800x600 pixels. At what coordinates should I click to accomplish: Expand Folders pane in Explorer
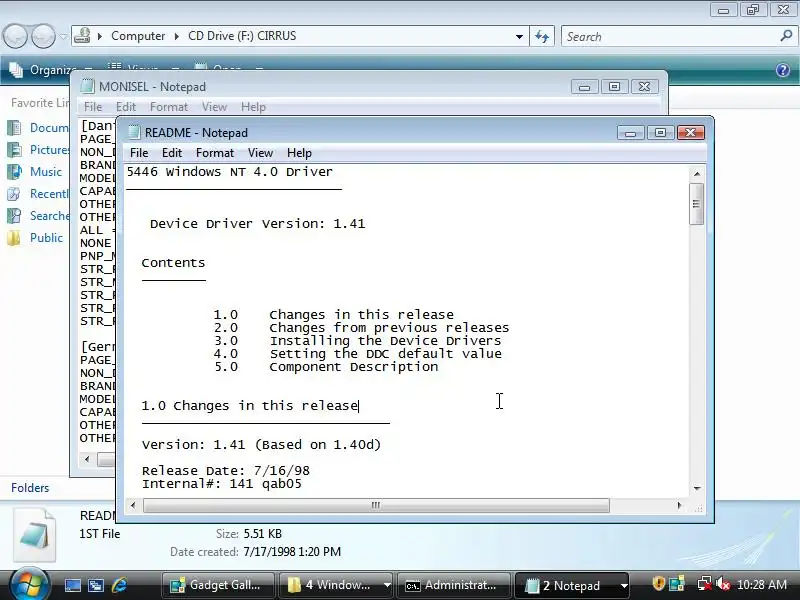pyautogui.click(x=30, y=488)
